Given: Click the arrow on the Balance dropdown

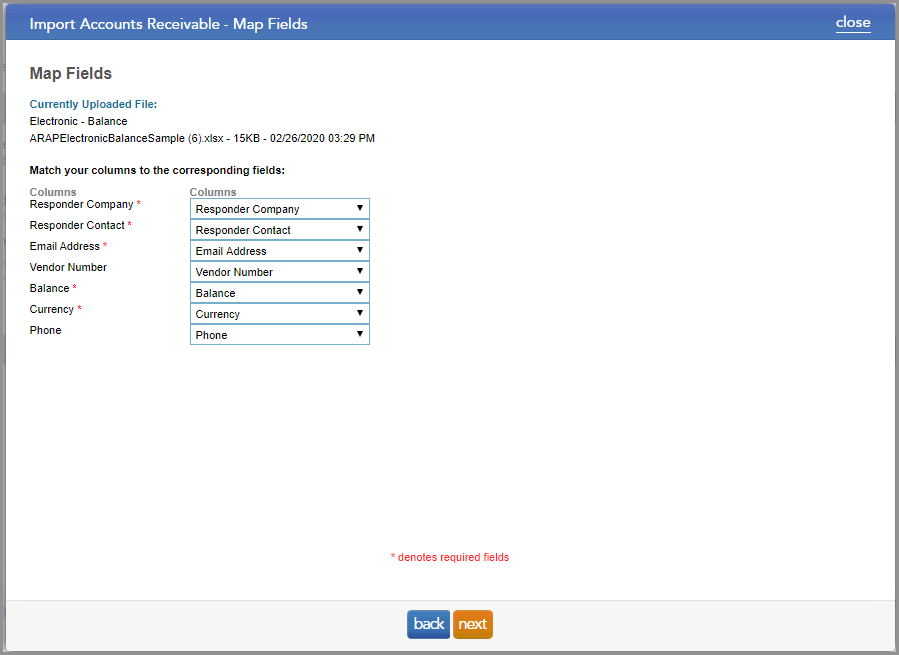Looking at the screenshot, I should pyautogui.click(x=360, y=292).
